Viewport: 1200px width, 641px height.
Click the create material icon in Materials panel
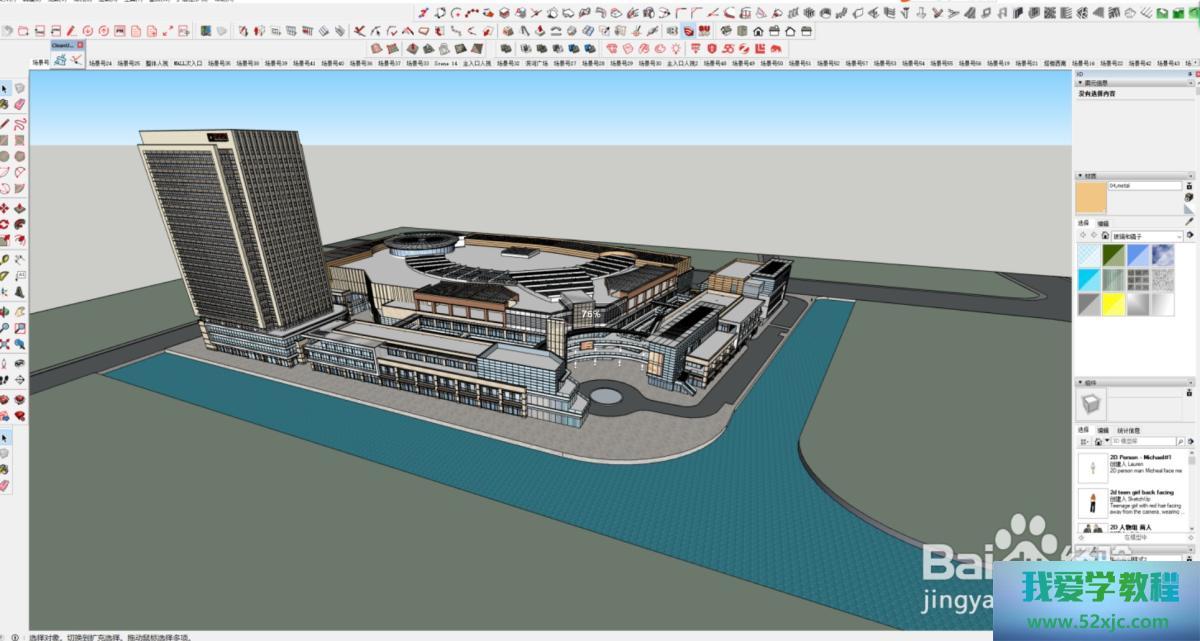pyautogui.click(x=1189, y=198)
